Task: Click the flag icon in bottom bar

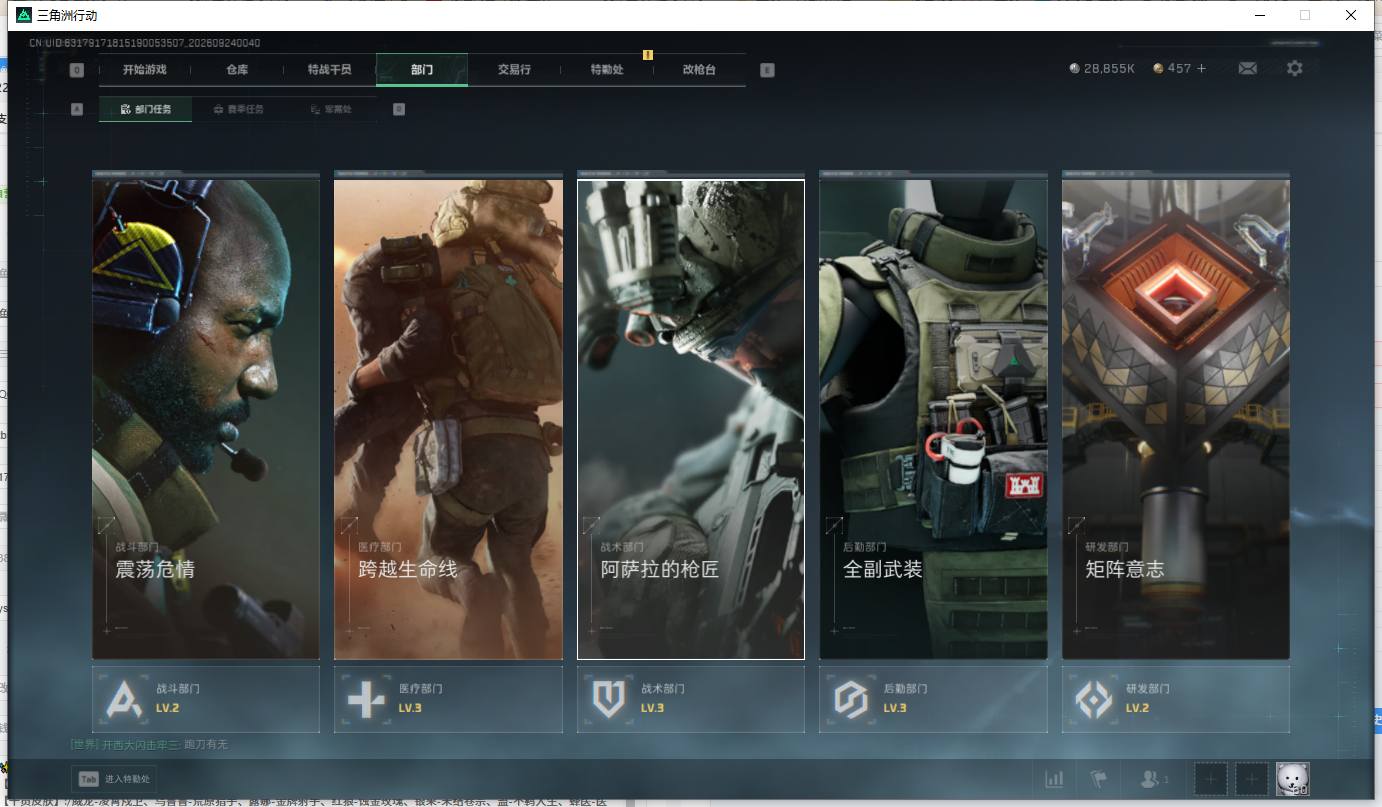Action: pyautogui.click(x=1098, y=779)
